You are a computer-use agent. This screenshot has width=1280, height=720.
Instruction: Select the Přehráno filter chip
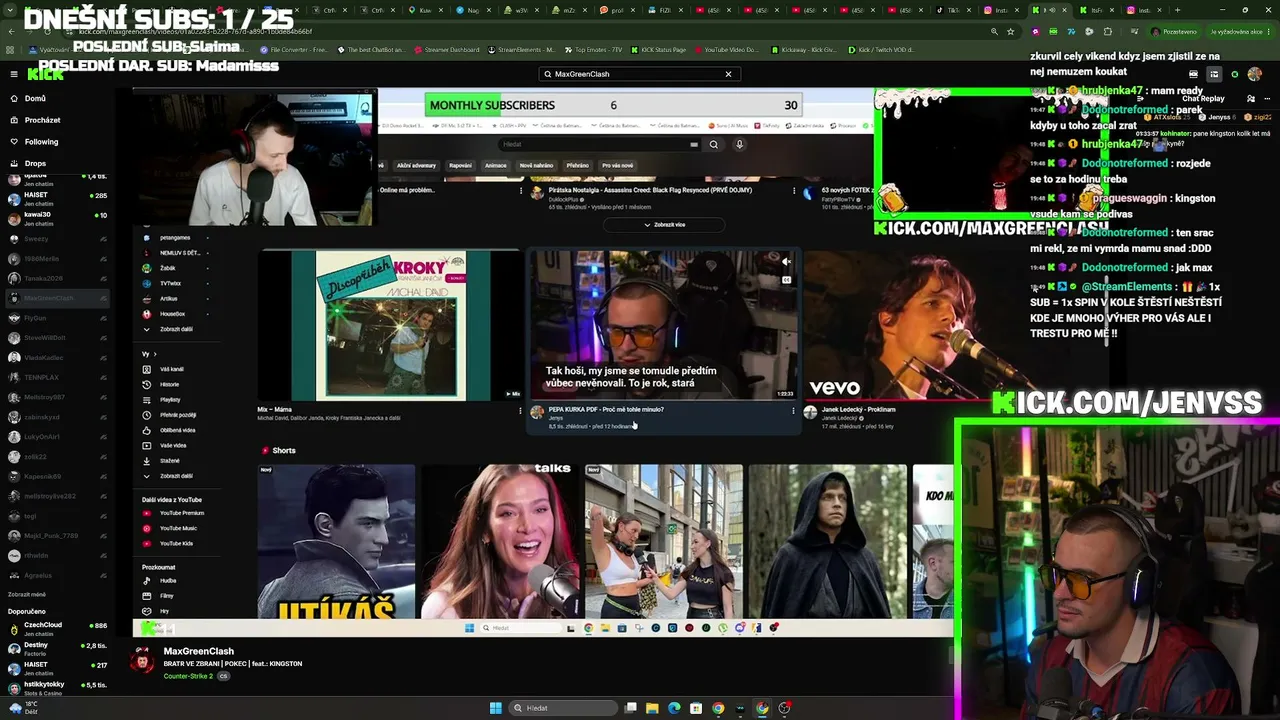coord(577,165)
